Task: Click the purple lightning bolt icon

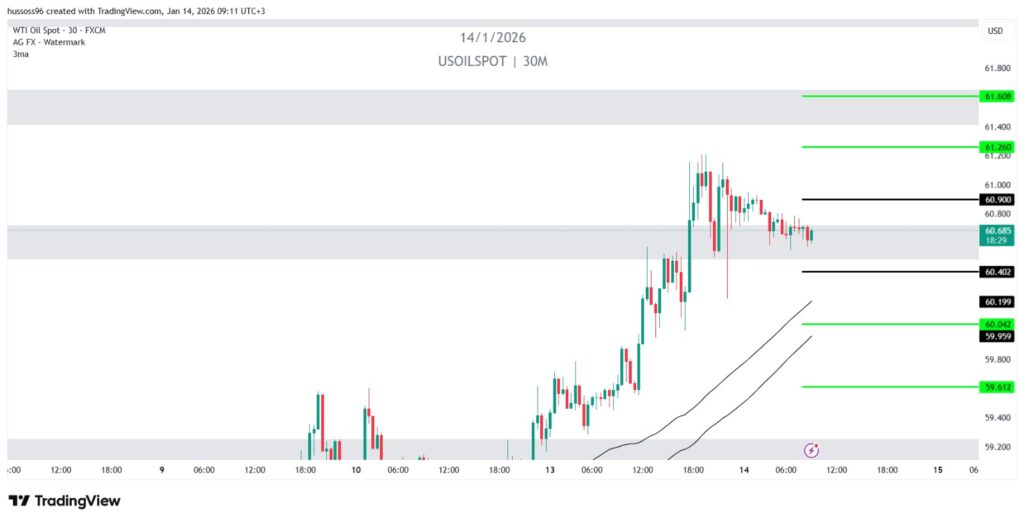Action: (x=812, y=450)
